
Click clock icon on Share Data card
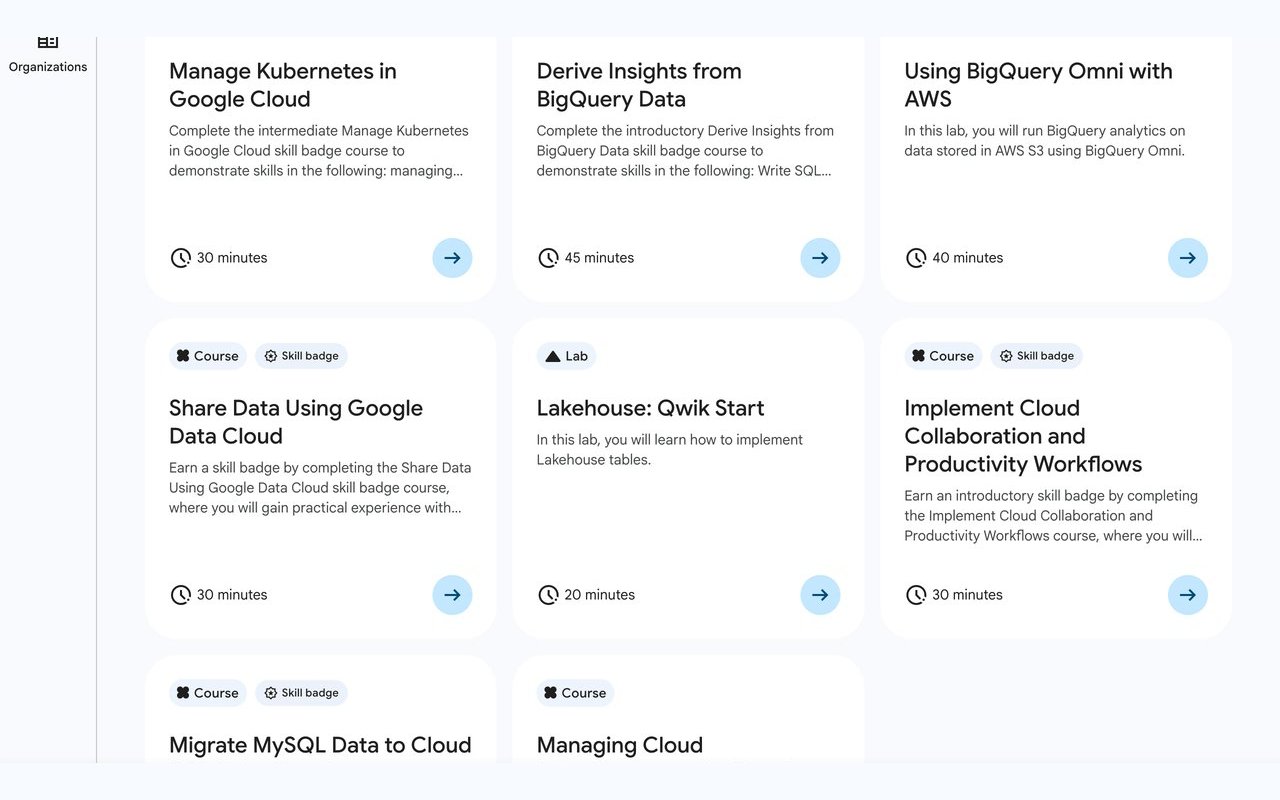pos(180,595)
